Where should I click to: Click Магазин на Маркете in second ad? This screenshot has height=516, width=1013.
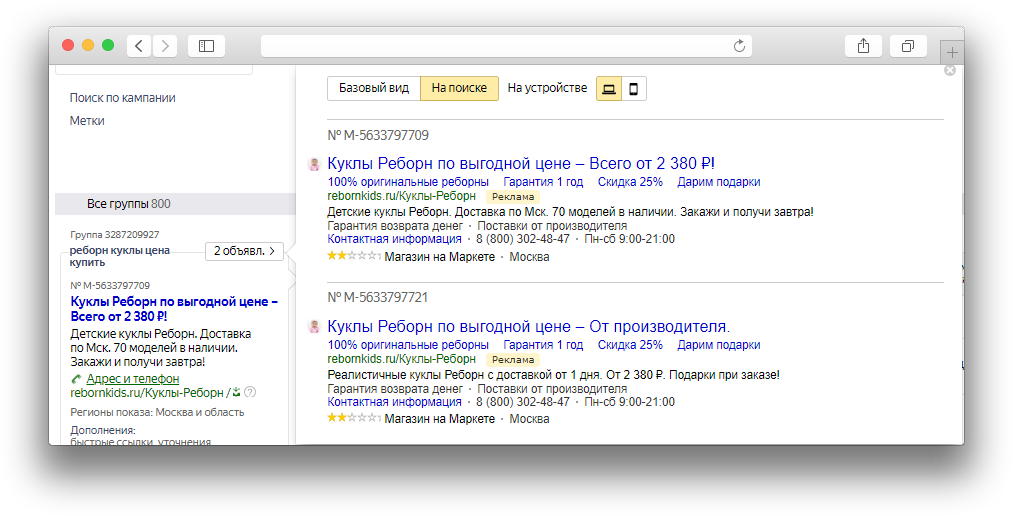(439, 419)
